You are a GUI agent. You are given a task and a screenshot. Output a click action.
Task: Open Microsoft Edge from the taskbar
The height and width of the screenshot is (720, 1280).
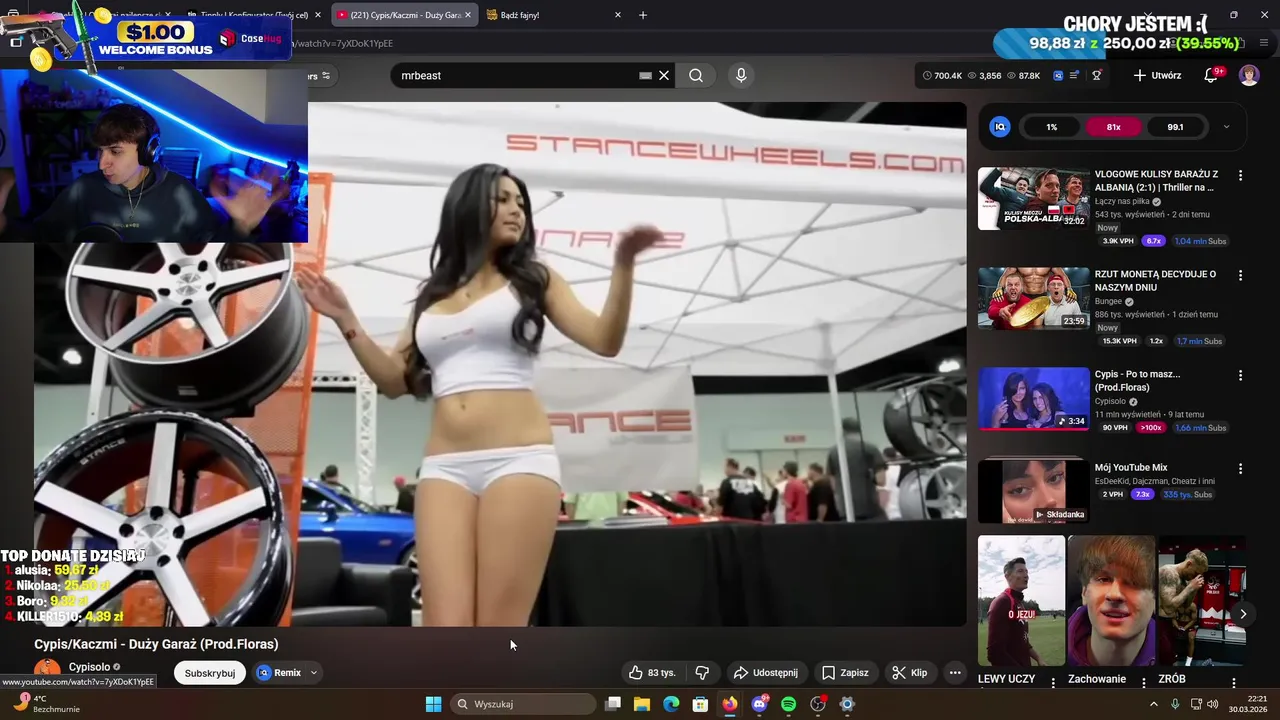click(x=671, y=704)
